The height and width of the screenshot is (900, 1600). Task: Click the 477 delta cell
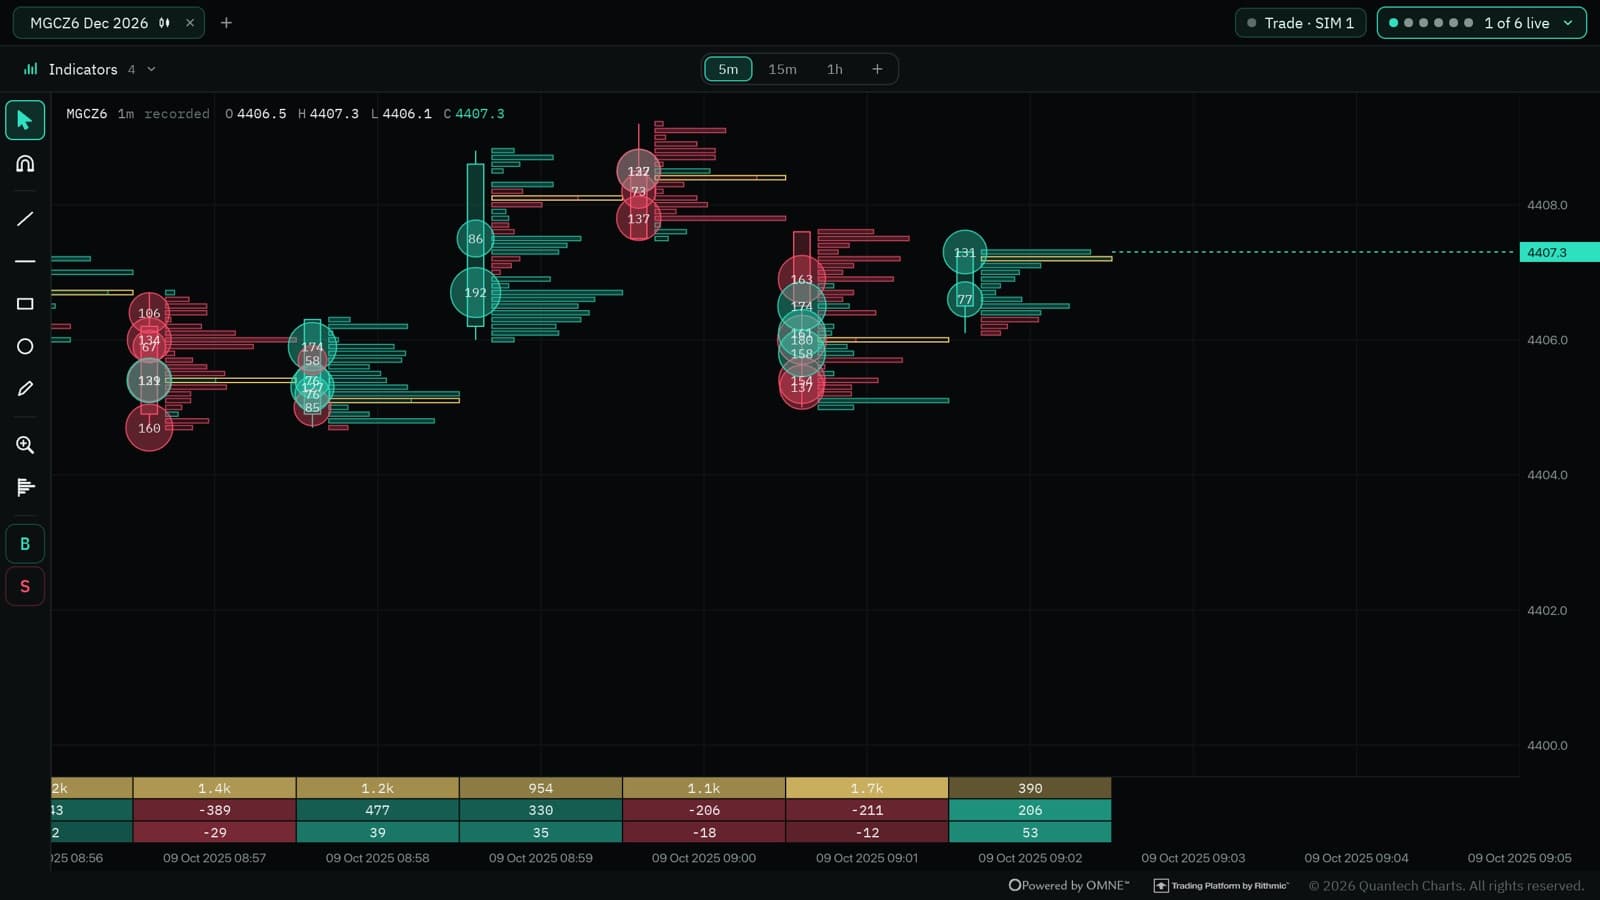tap(378, 810)
